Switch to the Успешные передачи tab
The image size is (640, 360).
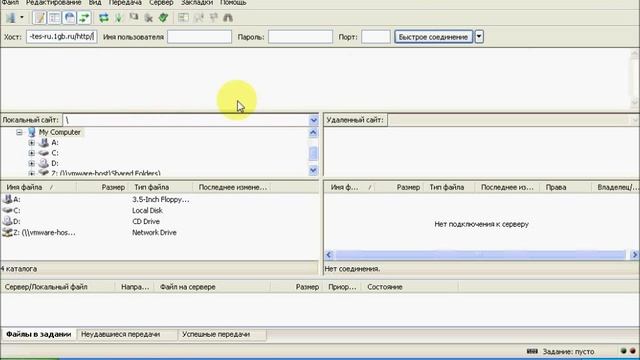point(222,334)
